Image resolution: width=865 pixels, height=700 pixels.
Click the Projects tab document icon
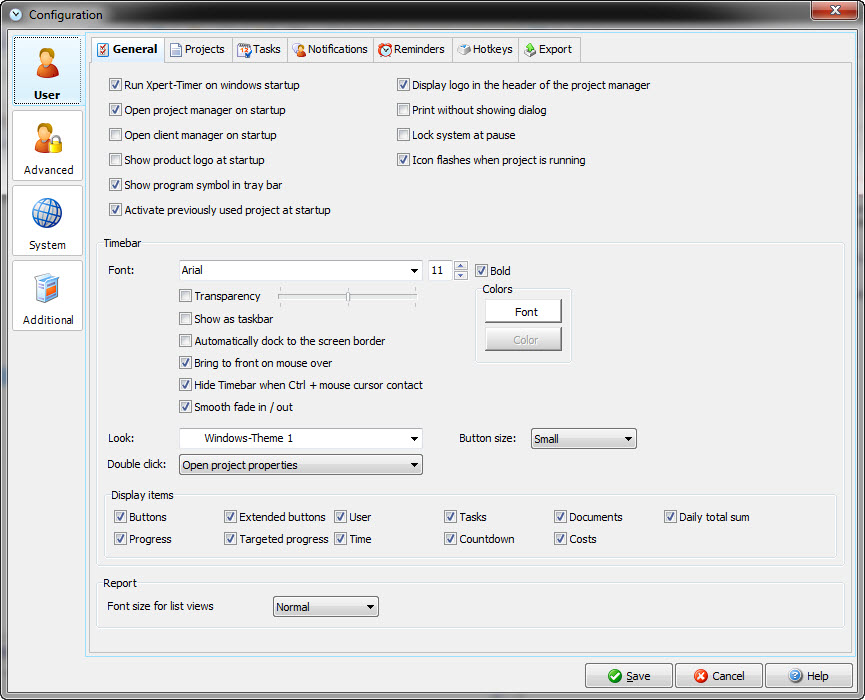point(176,50)
